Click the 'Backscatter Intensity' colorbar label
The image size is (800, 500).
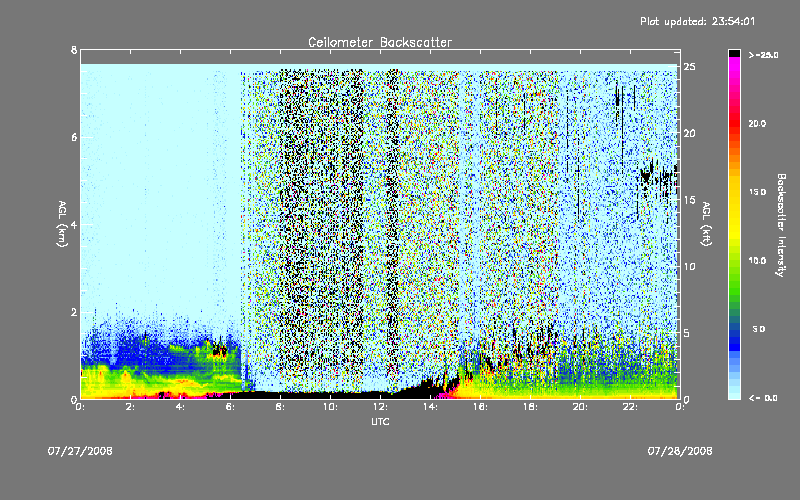tap(781, 225)
